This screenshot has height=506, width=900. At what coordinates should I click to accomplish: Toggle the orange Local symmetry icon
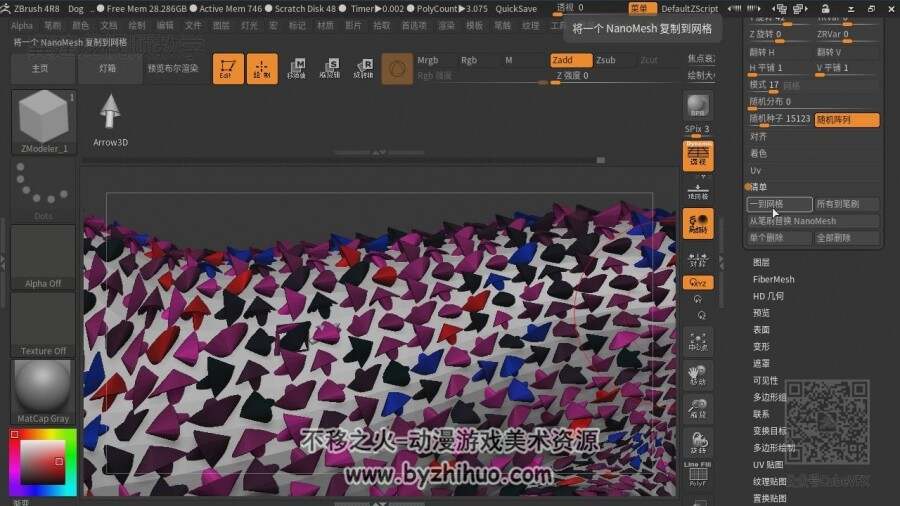pyautogui.click(x=698, y=224)
